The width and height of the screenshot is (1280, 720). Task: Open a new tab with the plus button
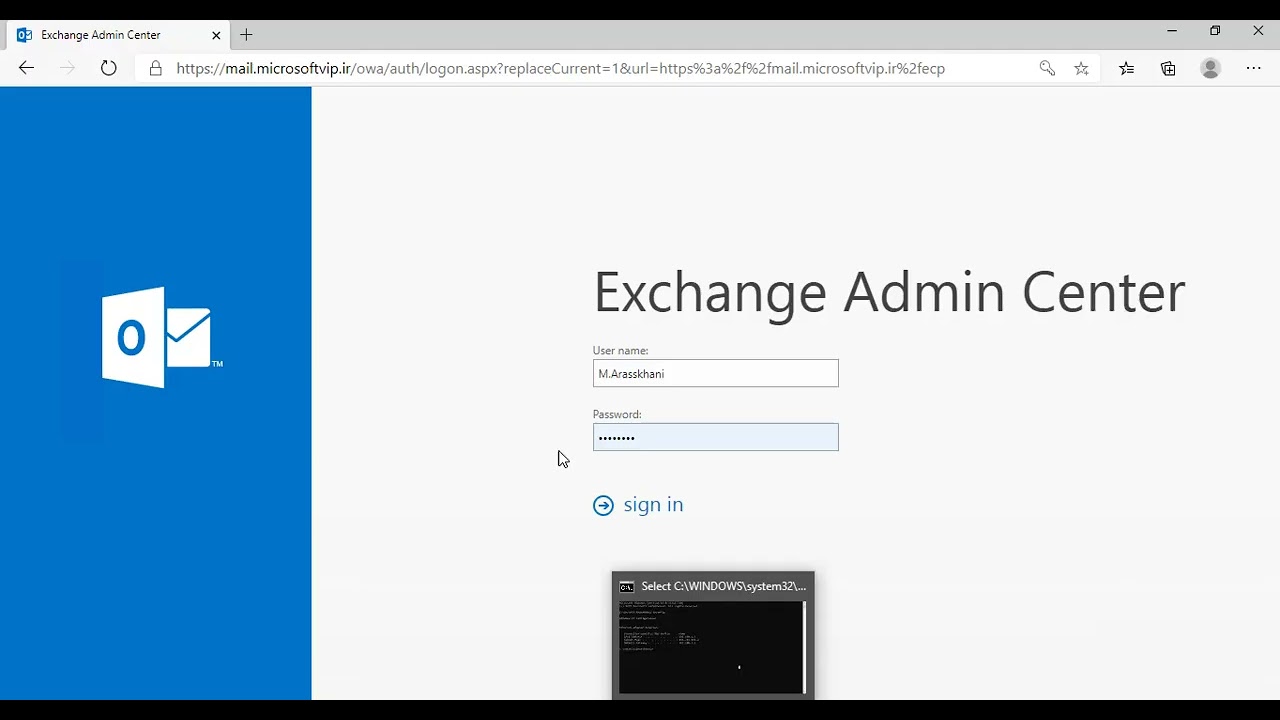(x=246, y=35)
